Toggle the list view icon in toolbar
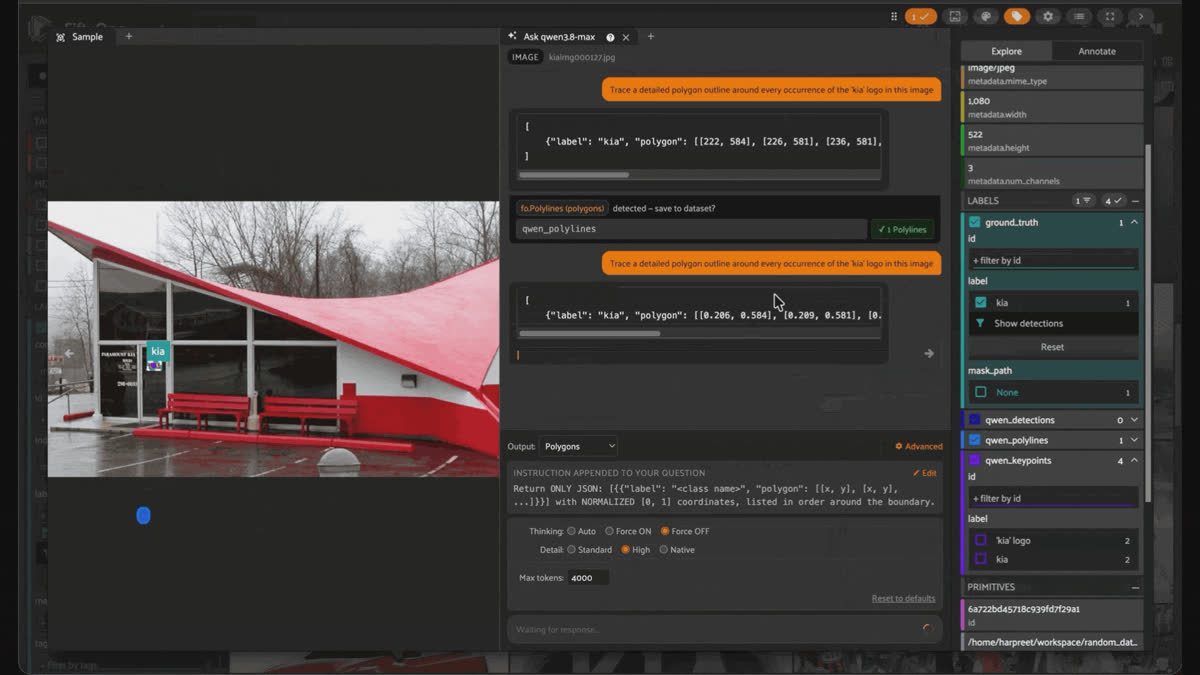 (1079, 16)
